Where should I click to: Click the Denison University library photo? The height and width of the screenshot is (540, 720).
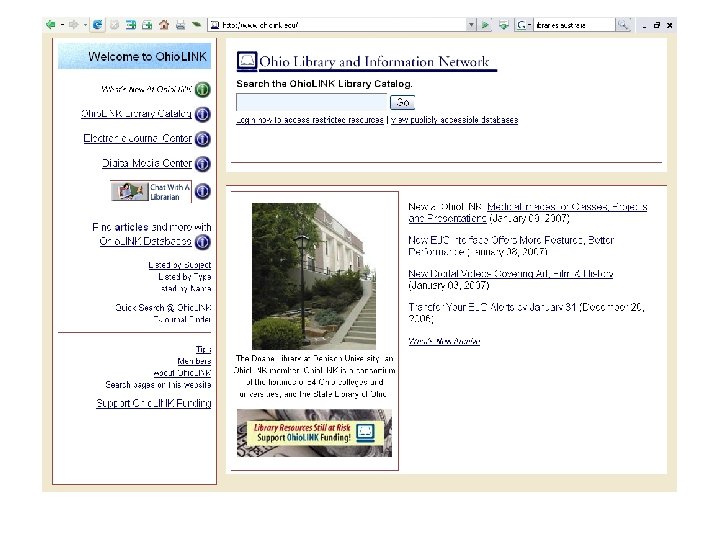[x=314, y=276]
